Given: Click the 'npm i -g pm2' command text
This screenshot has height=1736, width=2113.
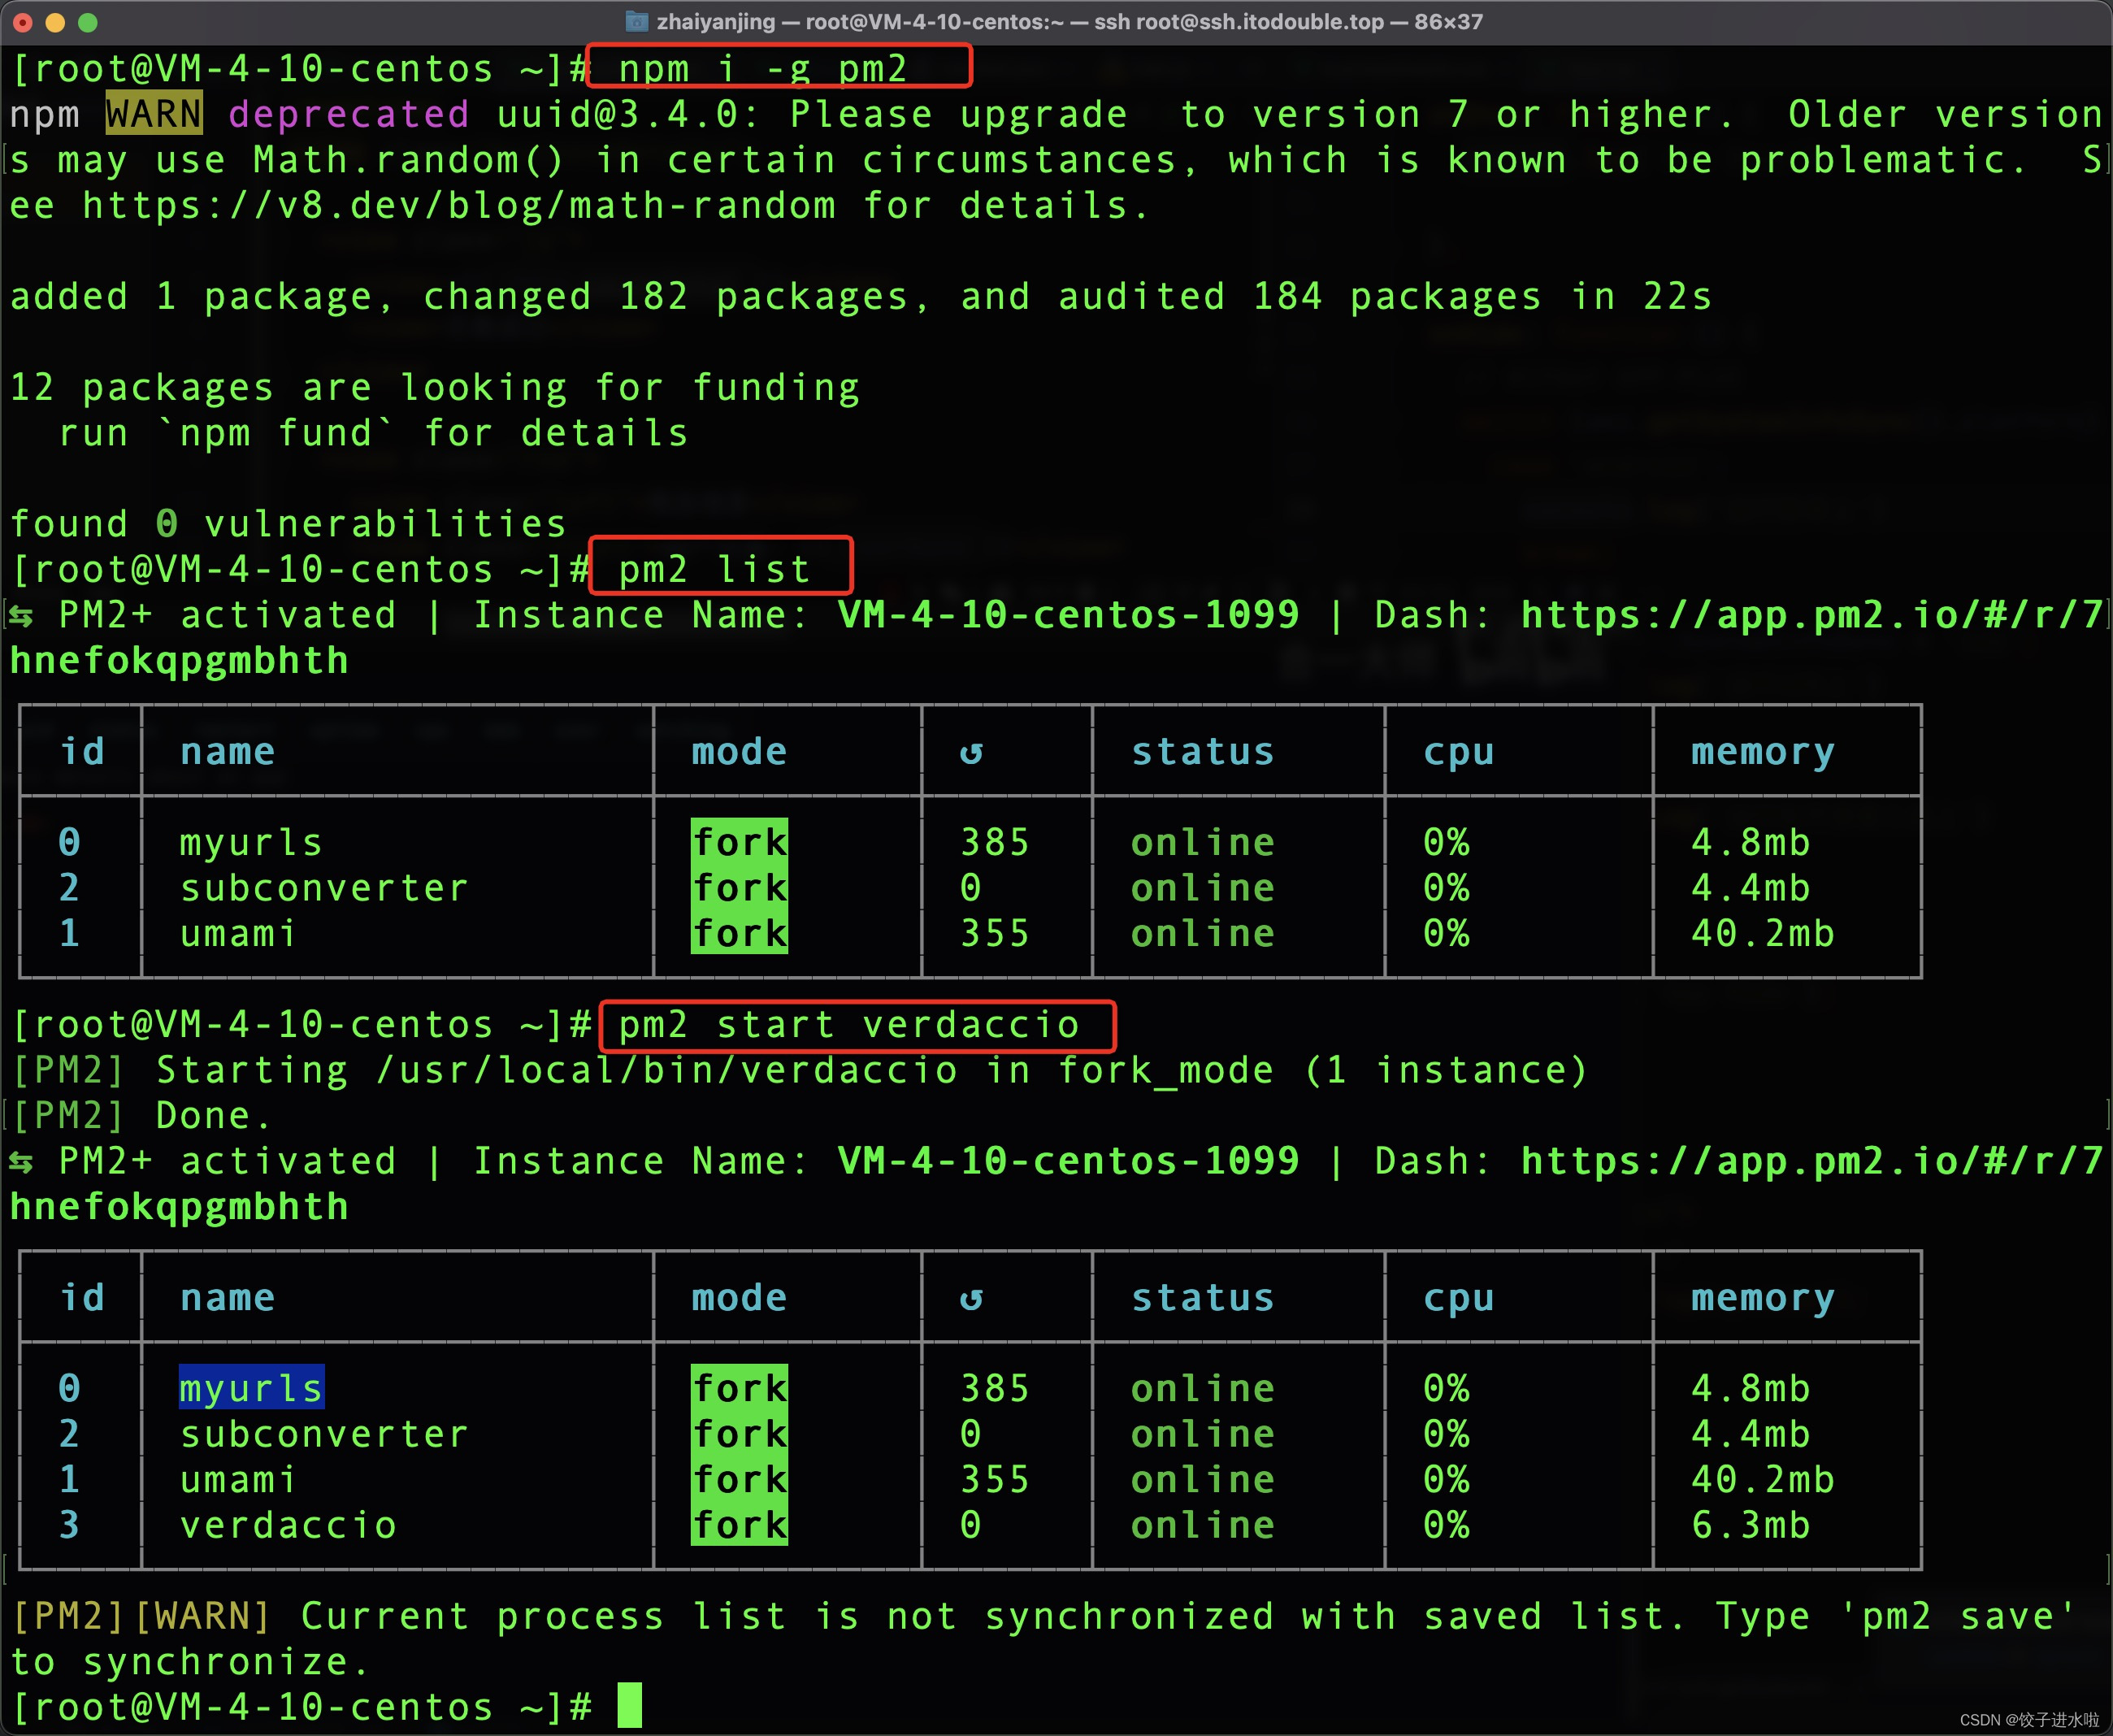Looking at the screenshot, I should [x=763, y=68].
